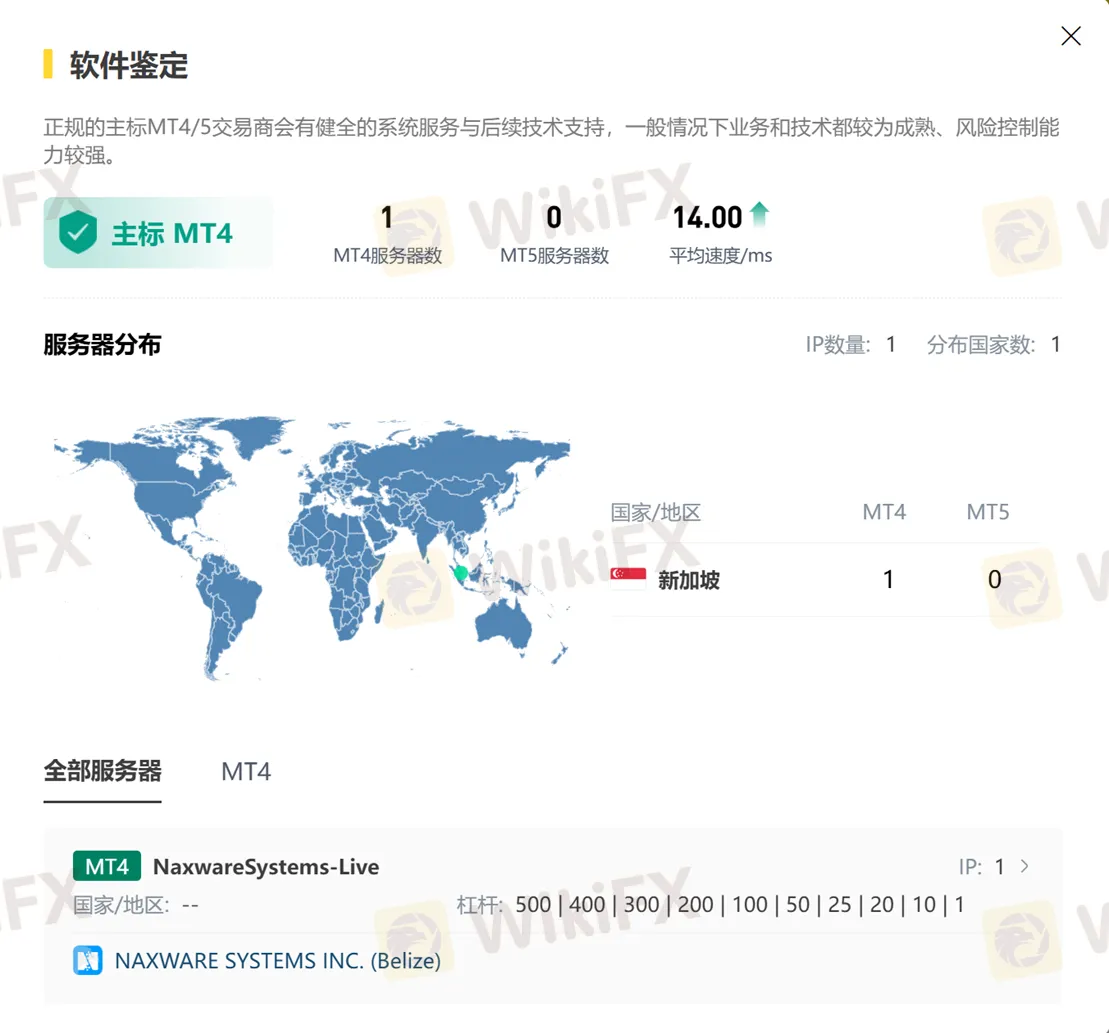The width and height of the screenshot is (1109, 1033).
Task: Click the MT4 count 1 for 新加坡
Action: [x=888, y=579]
